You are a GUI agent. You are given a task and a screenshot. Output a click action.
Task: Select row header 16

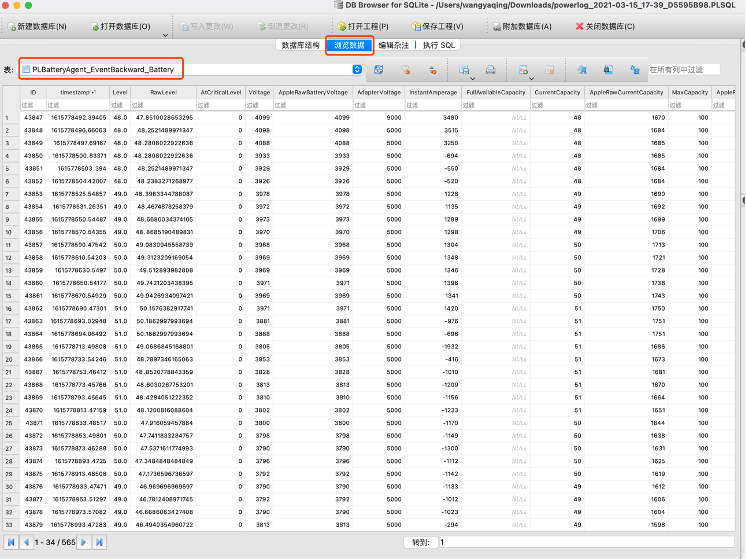click(x=11, y=308)
